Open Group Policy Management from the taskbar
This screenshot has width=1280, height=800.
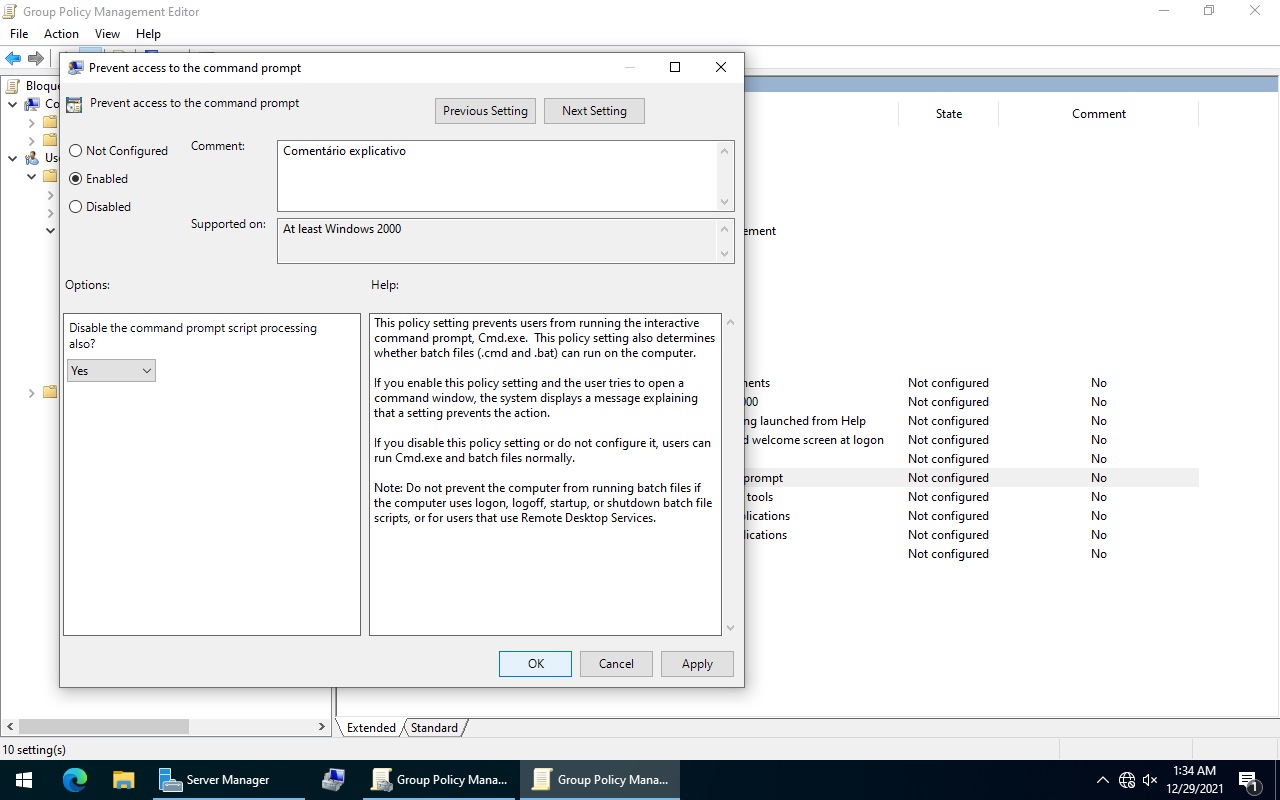599,779
